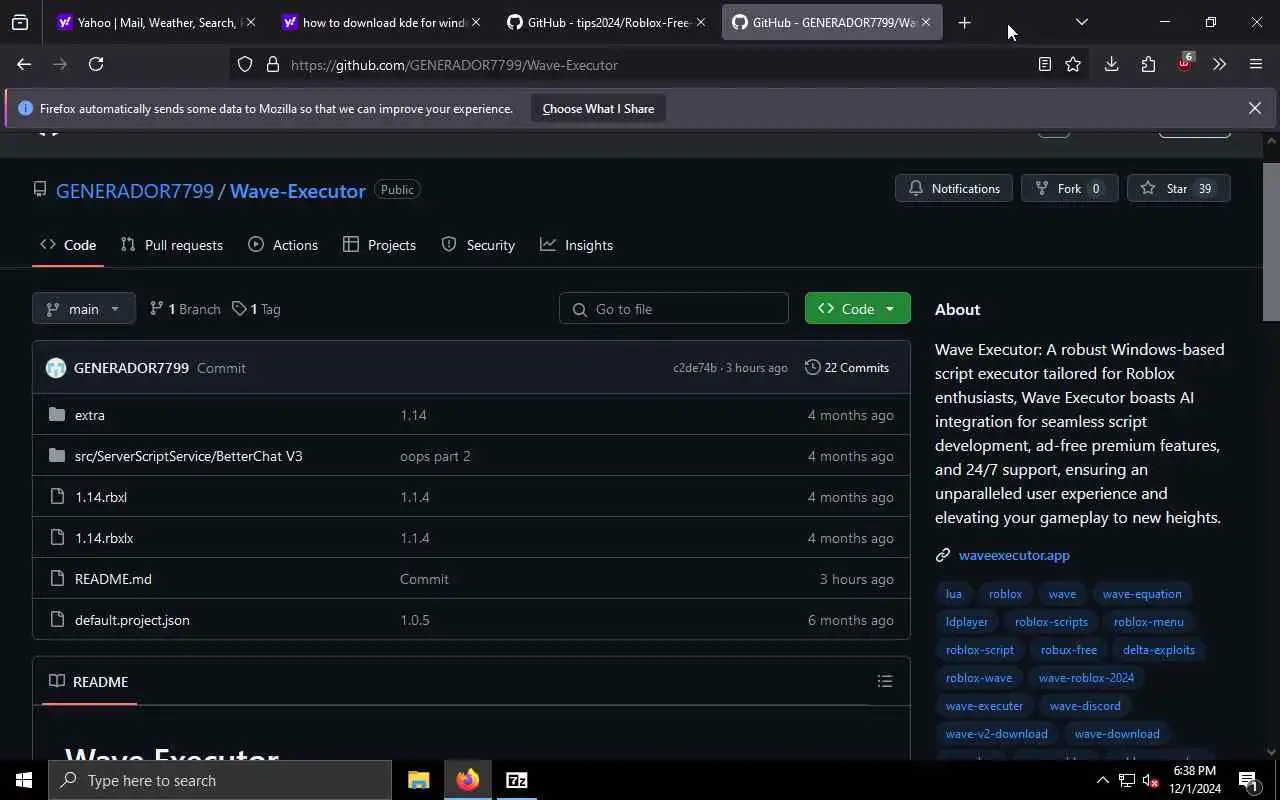The width and height of the screenshot is (1280, 800).
Task: Fork this repository
Action: [1069, 188]
